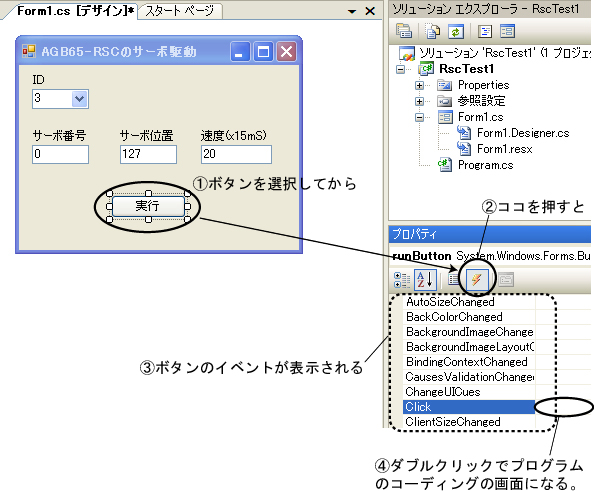The height and width of the screenshot is (491, 594).
Task: Select the AutoSizeChanged event row
Action: point(469,302)
